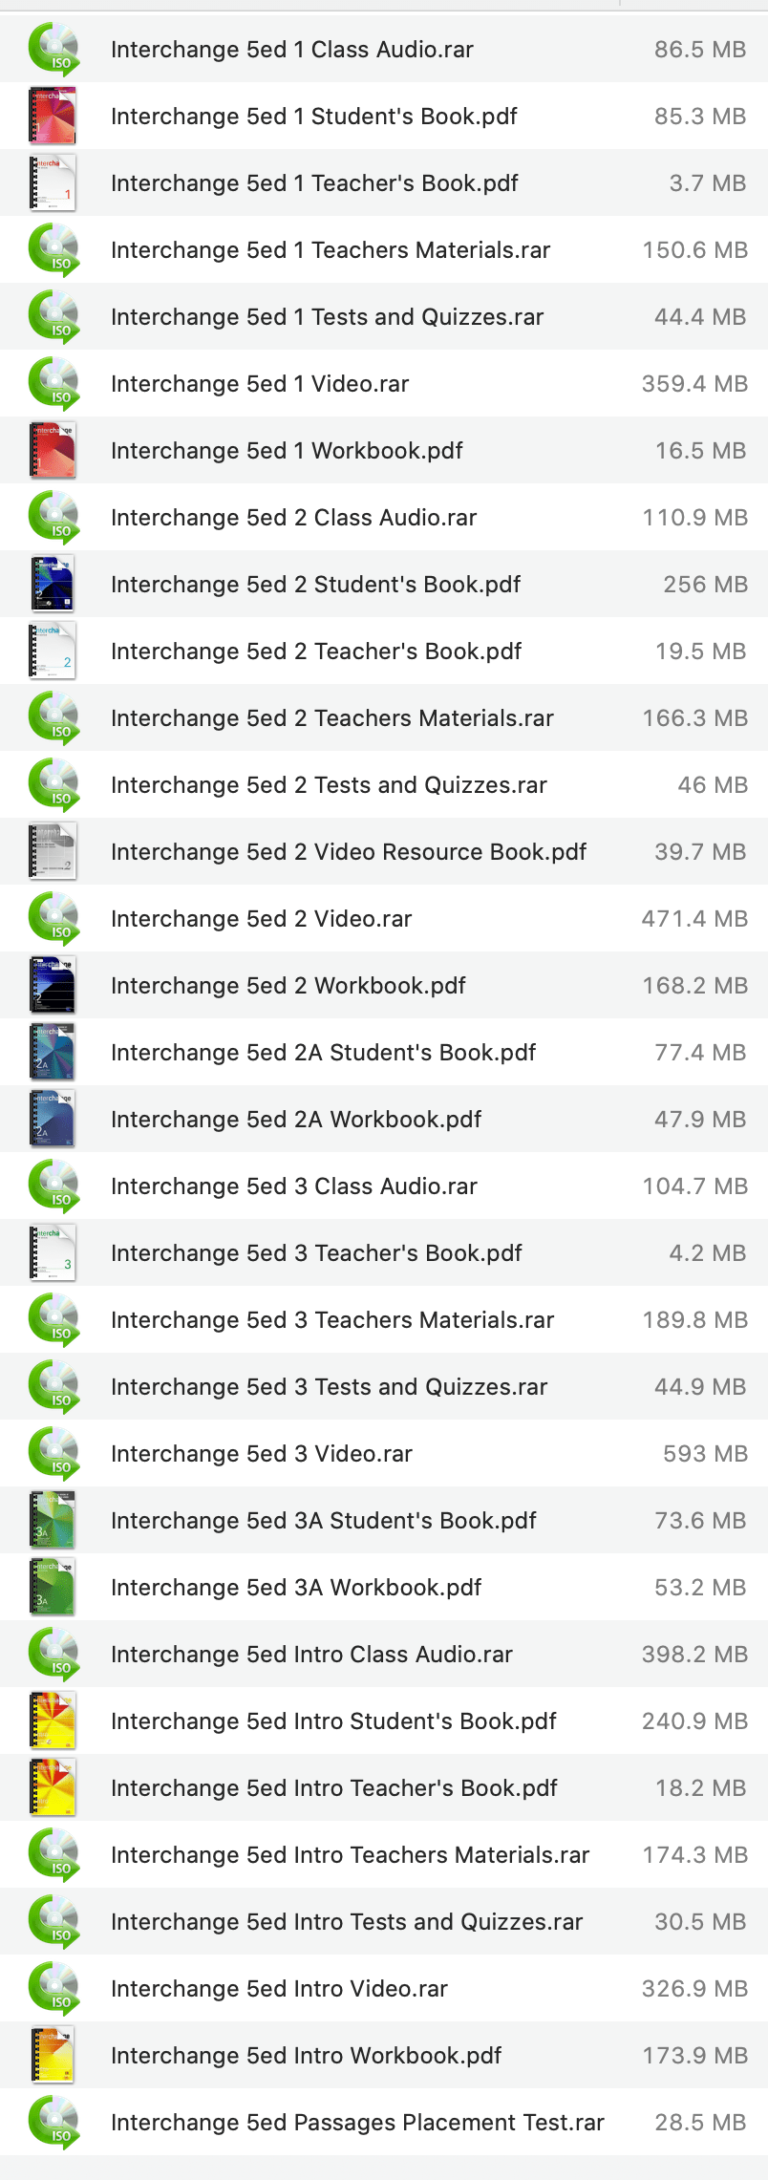Click the red book thumbnail of Interchange 5ed 1 Student's Book
The width and height of the screenshot is (768, 2180).
pos(52,116)
